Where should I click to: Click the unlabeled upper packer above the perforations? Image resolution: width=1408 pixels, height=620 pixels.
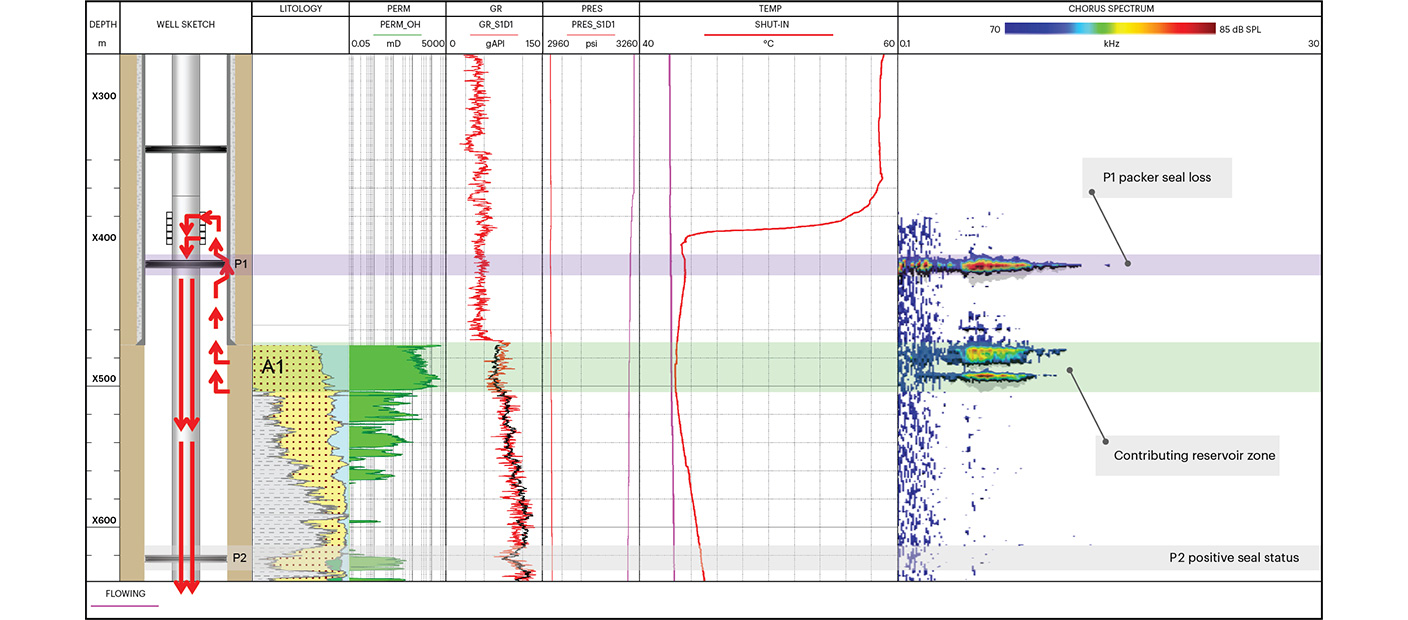pos(187,149)
